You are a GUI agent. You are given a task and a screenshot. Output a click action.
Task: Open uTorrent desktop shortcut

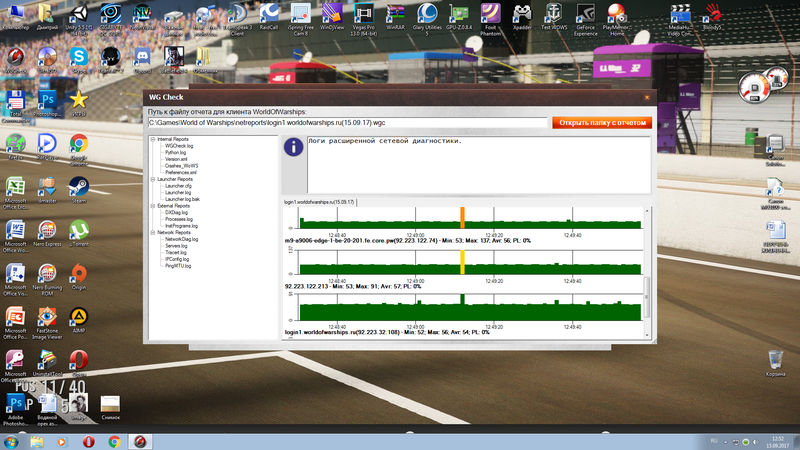(x=79, y=233)
